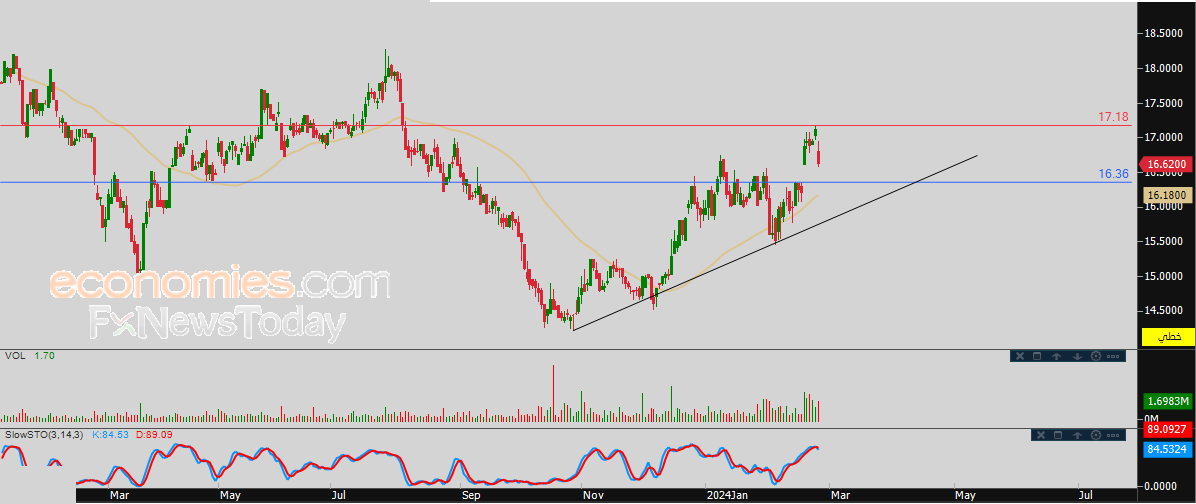Click the red stochastic value 89.0927
The height and width of the screenshot is (504, 1196).
1167,431
